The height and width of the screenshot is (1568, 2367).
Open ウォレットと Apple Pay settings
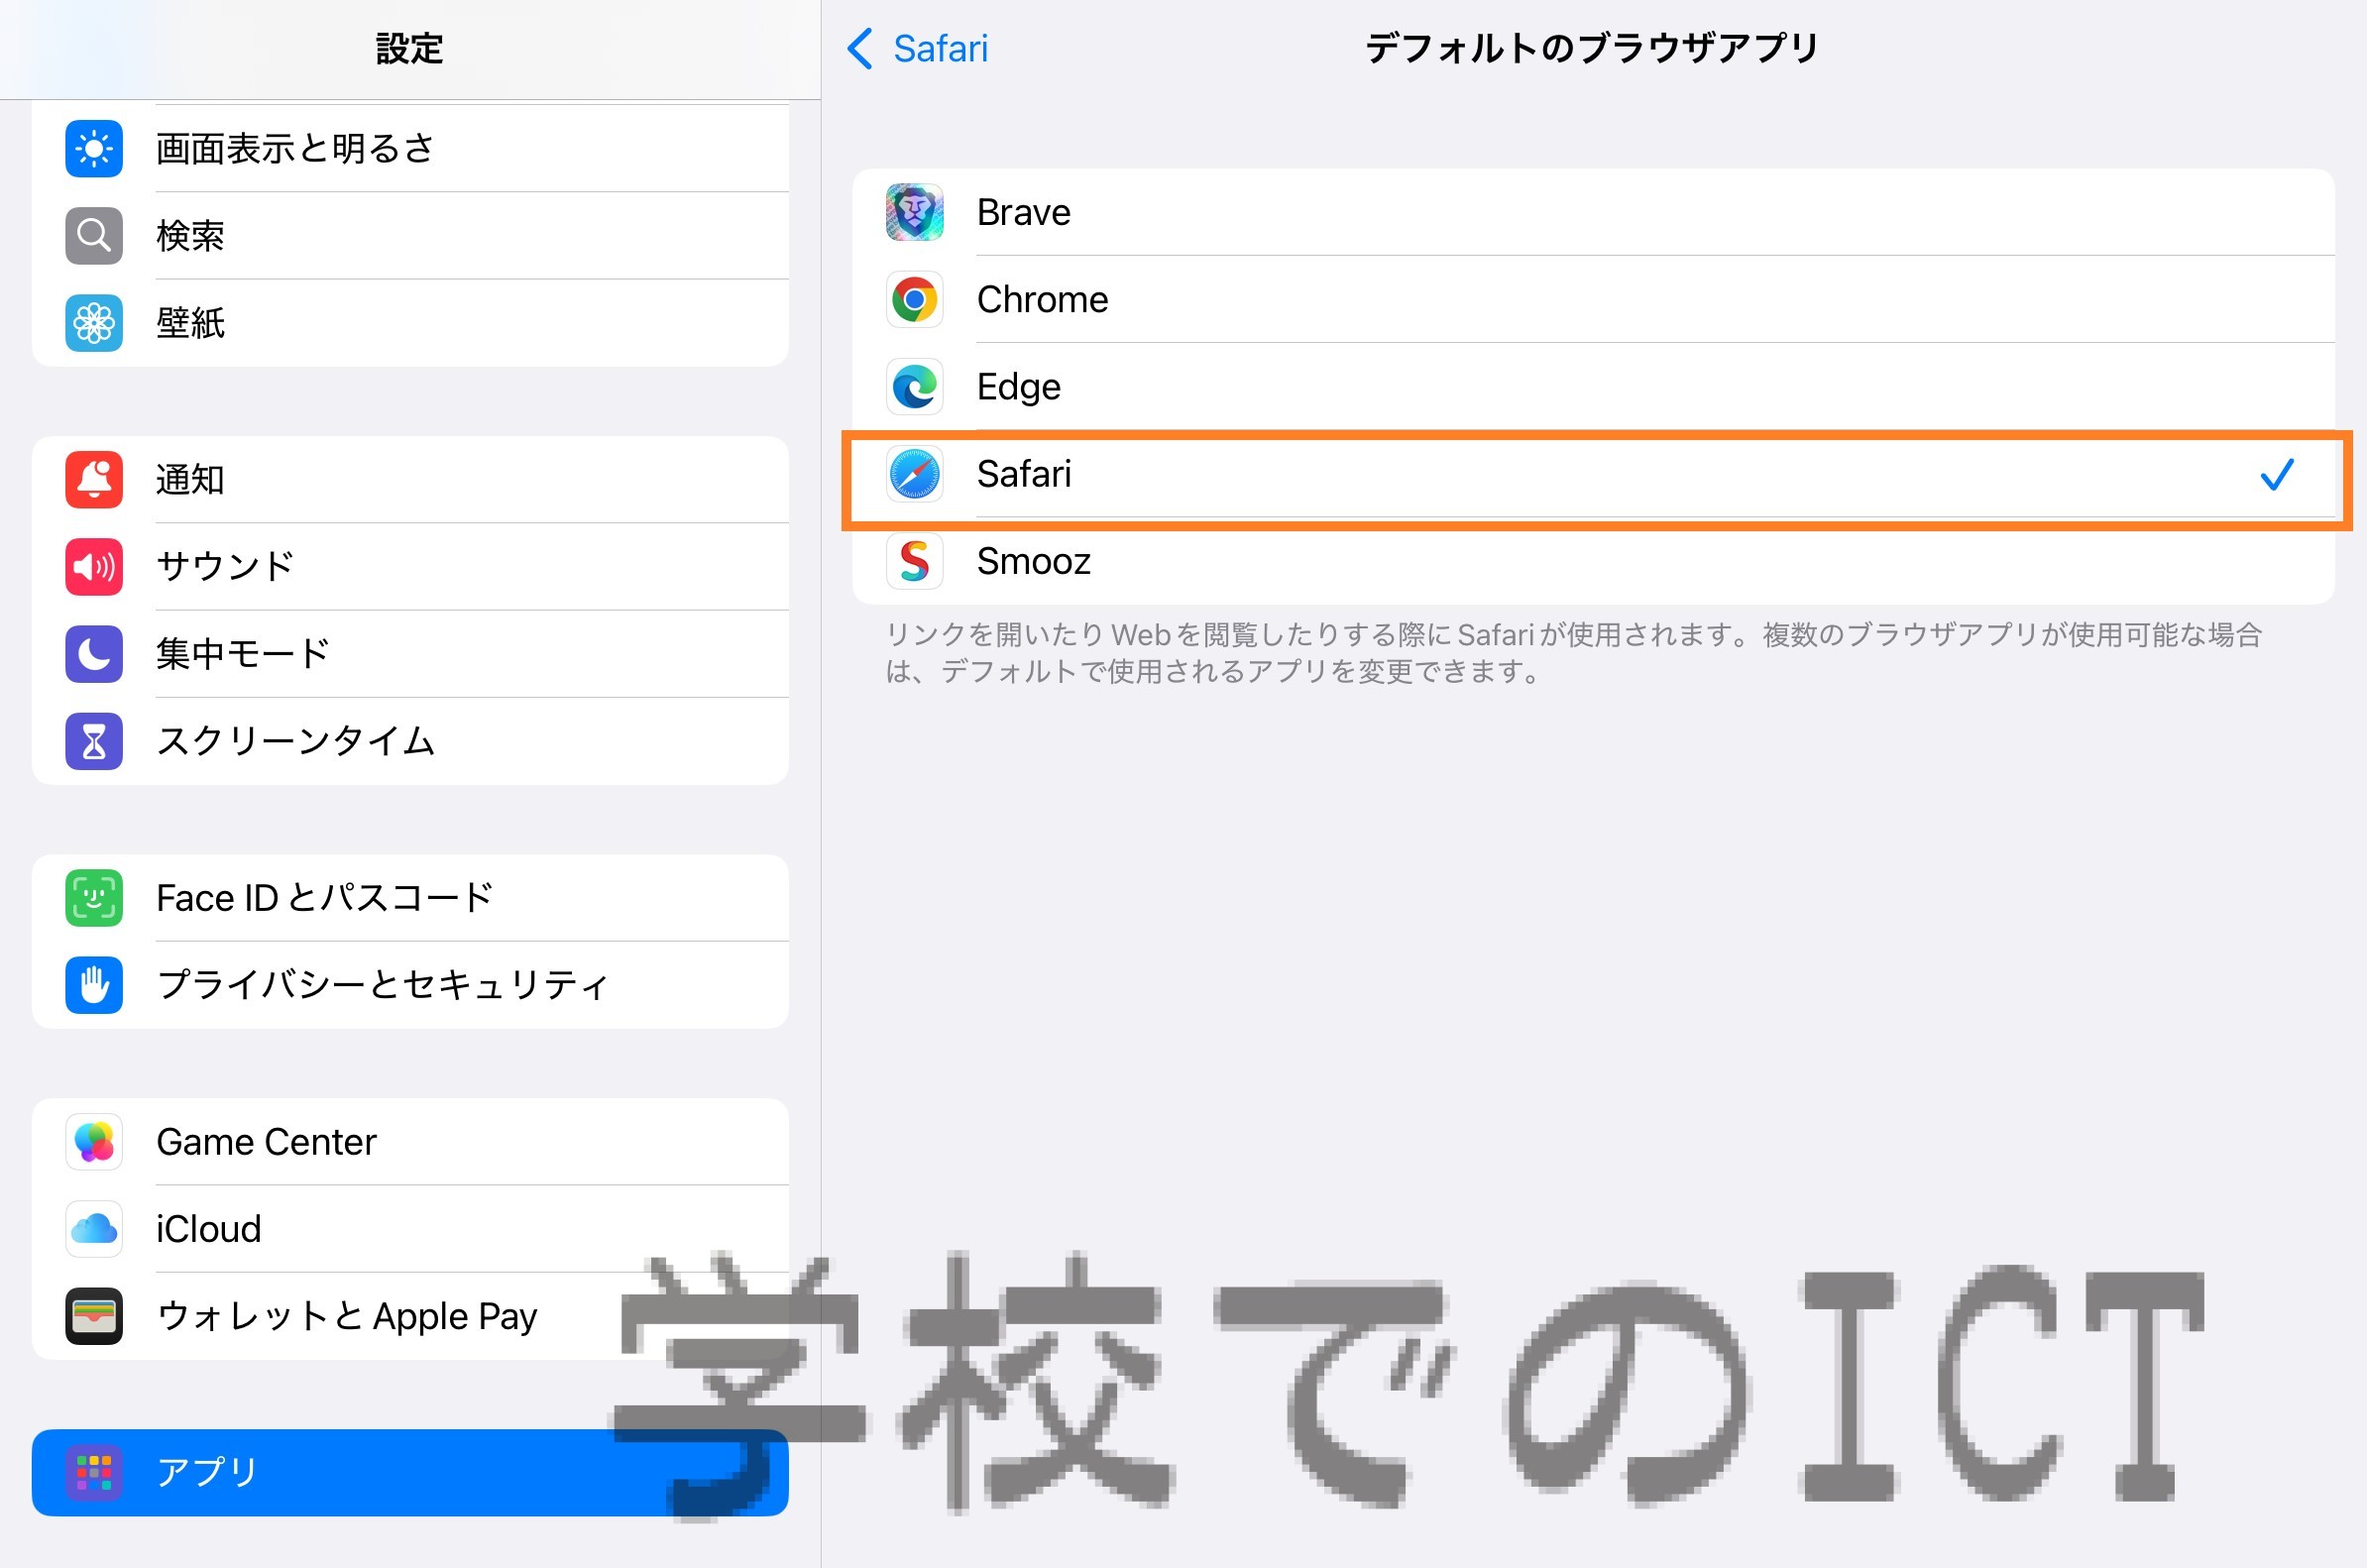(410, 1316)
